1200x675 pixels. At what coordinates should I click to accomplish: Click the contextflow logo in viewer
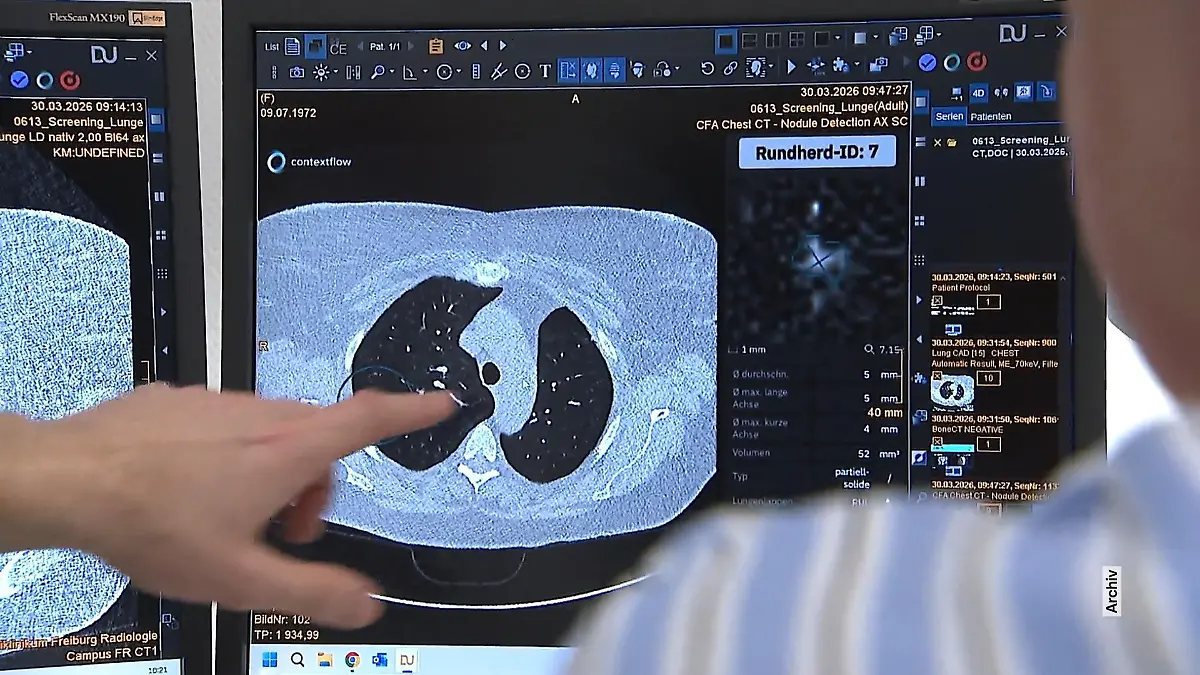[309, 161]
